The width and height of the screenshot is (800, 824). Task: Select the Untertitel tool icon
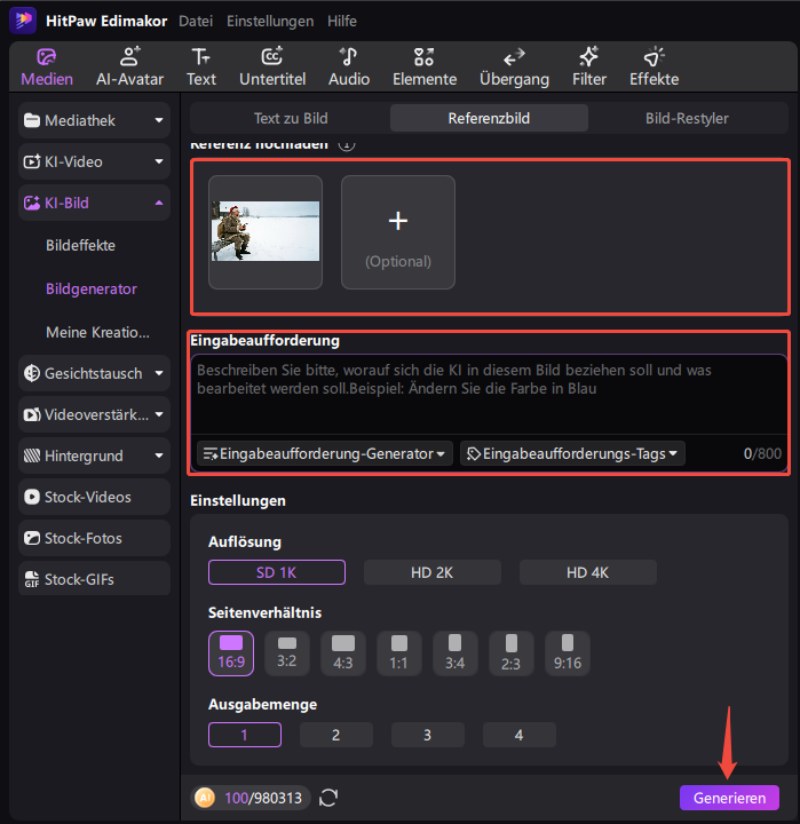pos(272,66)
